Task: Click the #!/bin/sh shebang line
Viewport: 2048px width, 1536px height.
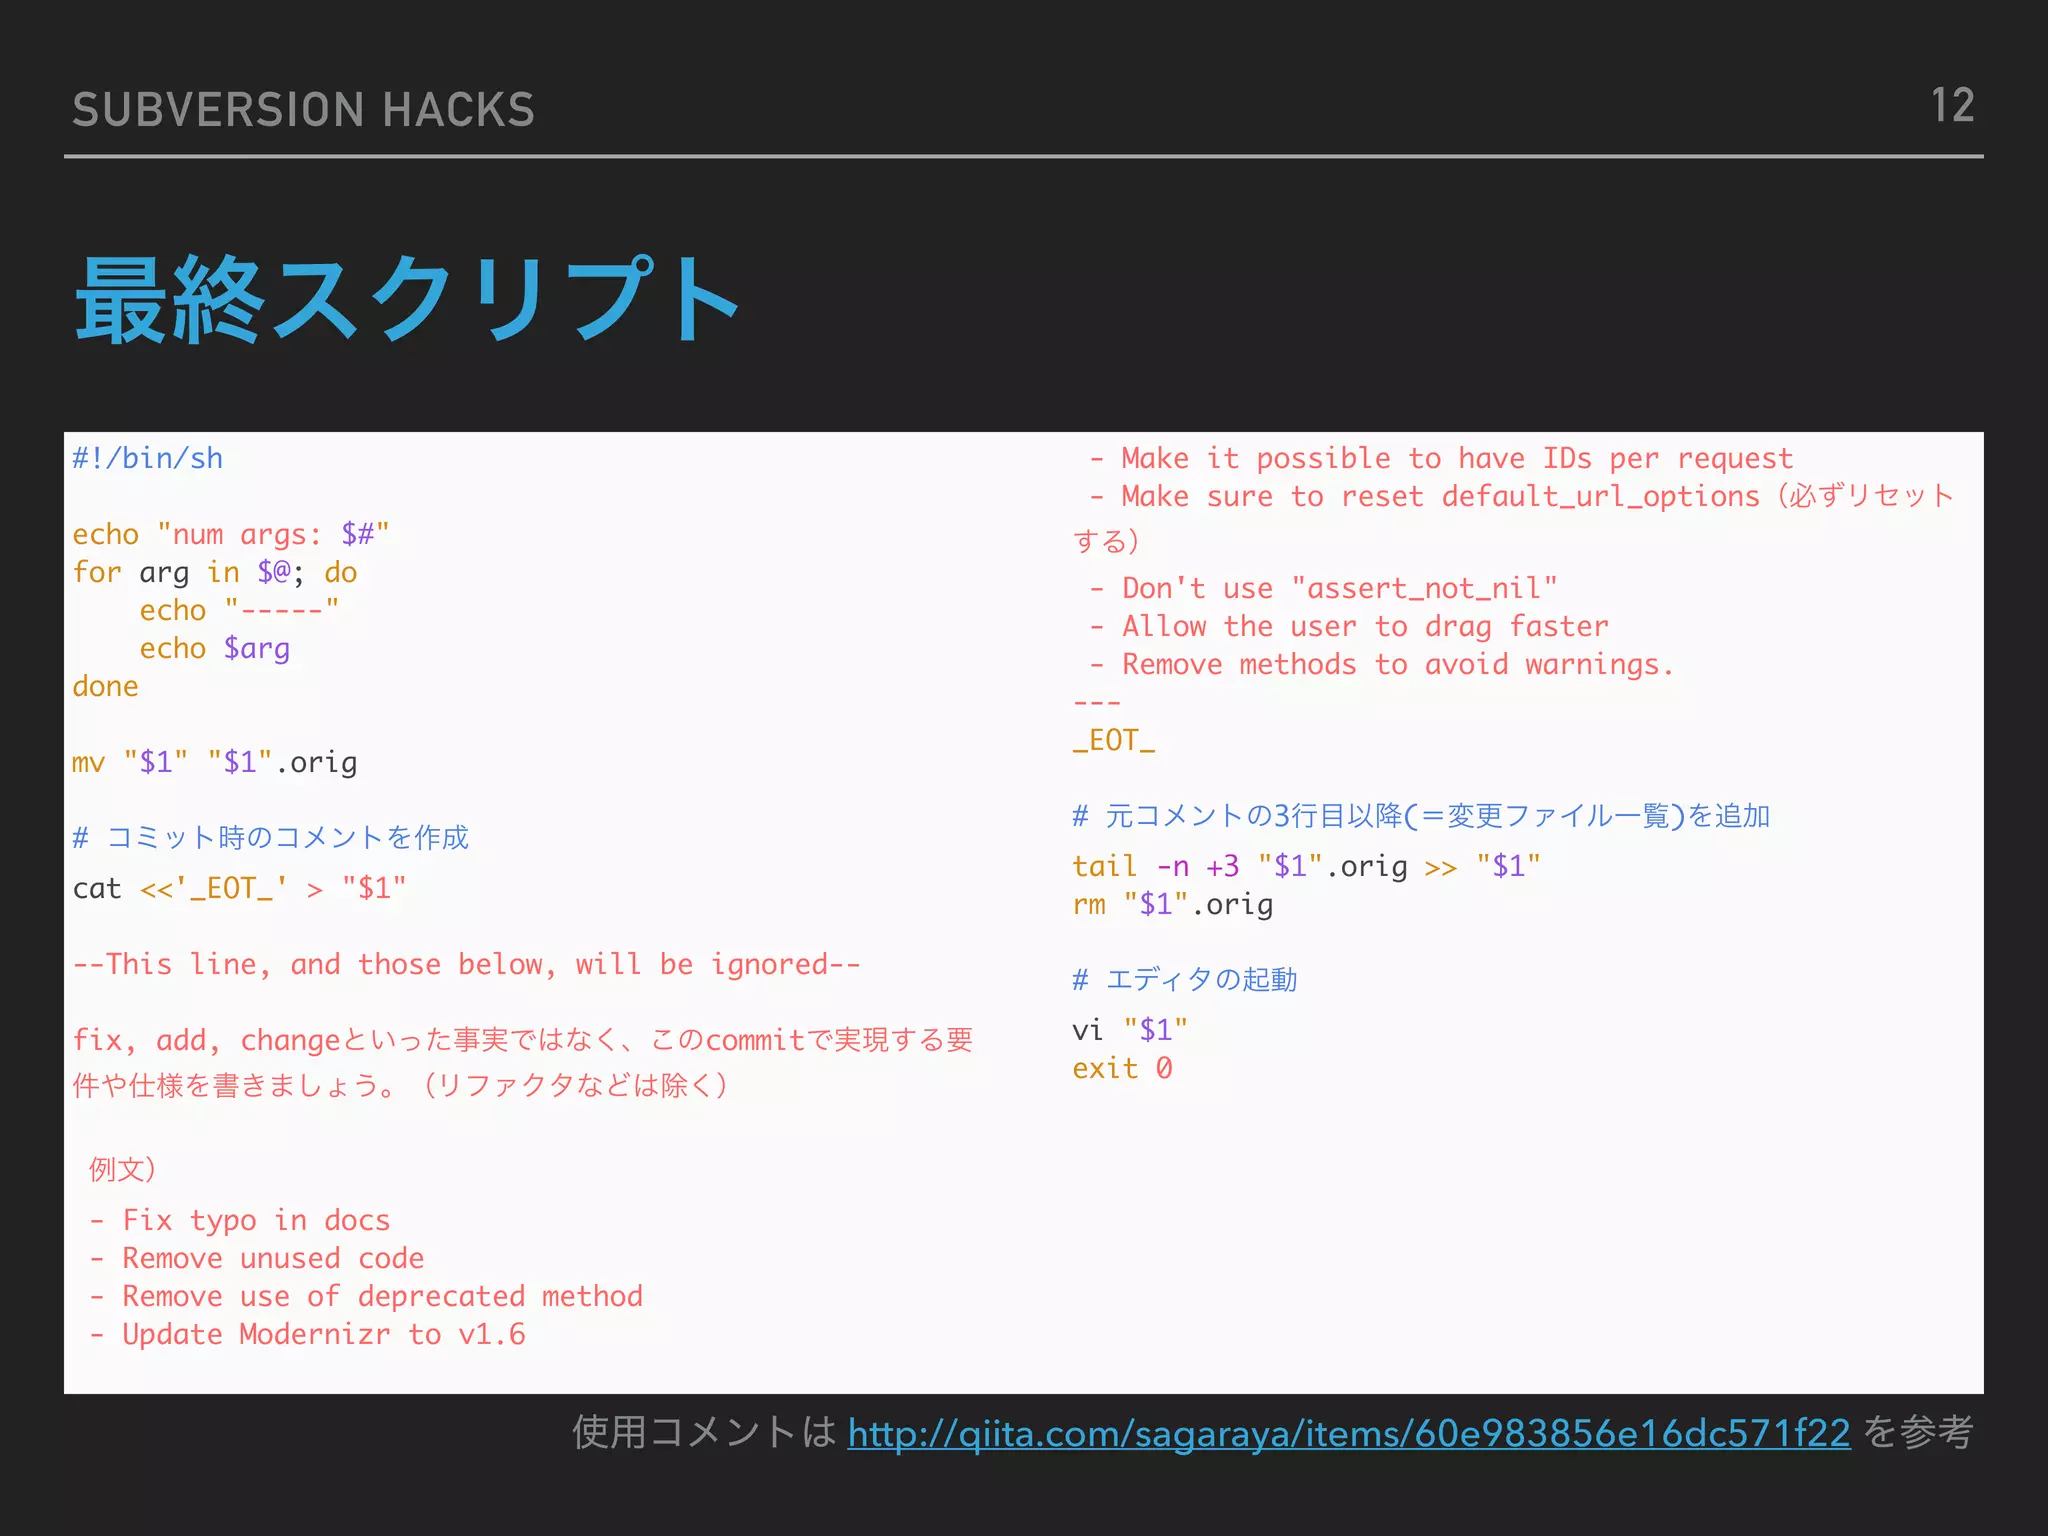Action: pyautogui.click(x=148, y=458)
